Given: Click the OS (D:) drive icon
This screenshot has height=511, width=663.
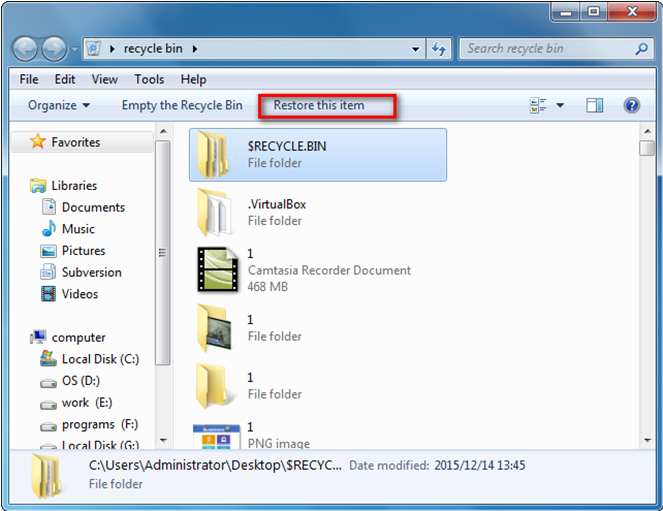Looking at the screenshot, I should [48, 383].
